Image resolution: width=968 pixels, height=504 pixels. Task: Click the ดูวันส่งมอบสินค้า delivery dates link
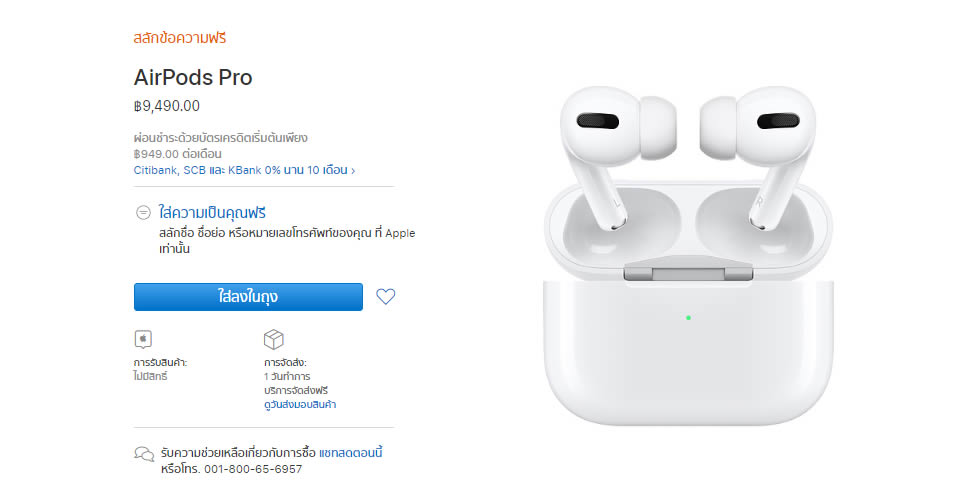pyautogui.click(x=300, y=405)
